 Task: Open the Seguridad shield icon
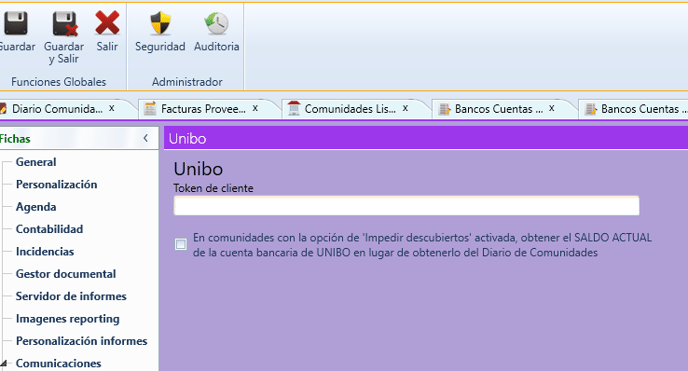click(160, 23)
